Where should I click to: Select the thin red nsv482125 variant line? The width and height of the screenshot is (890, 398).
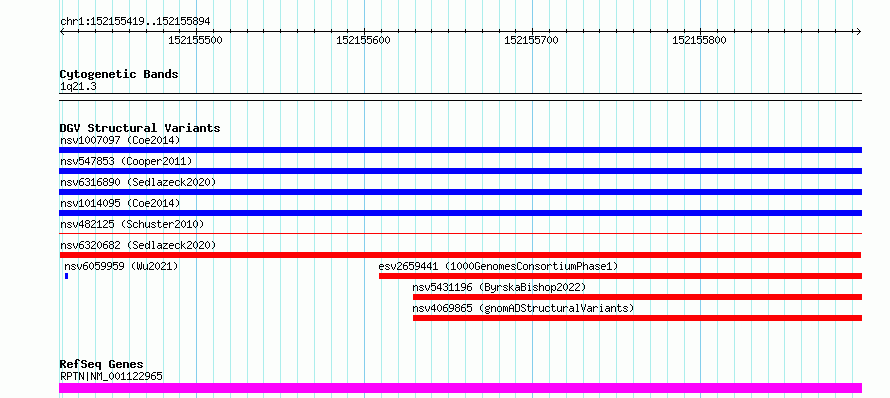460,233
